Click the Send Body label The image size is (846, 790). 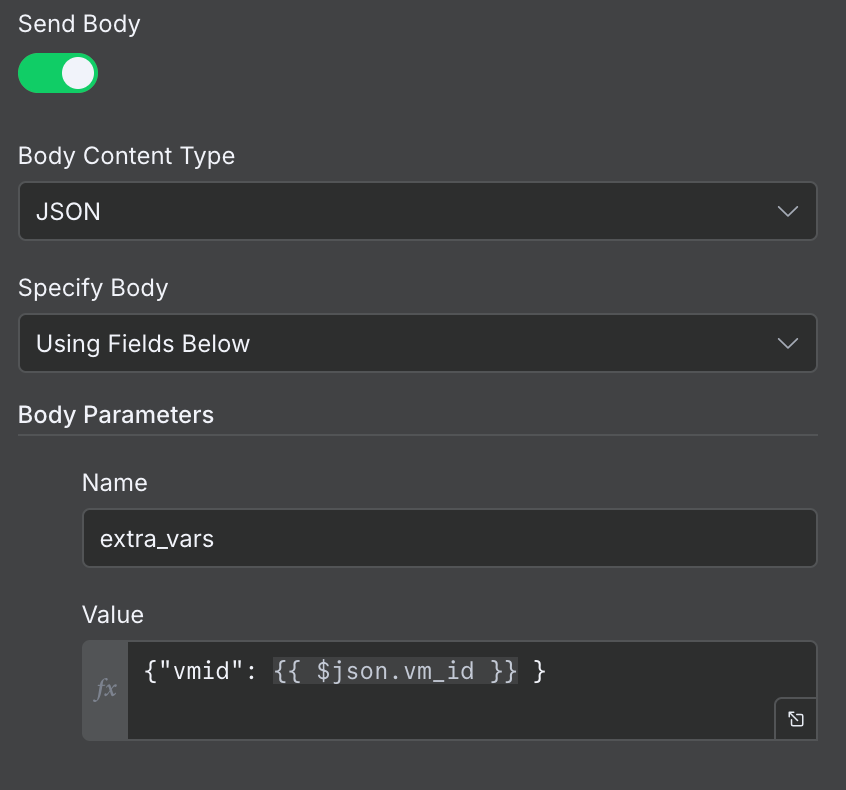point(79,24)
